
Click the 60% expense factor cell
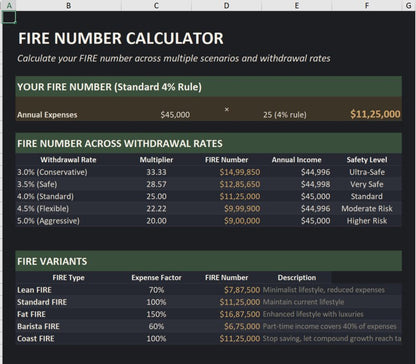click(x=156, y=326)
